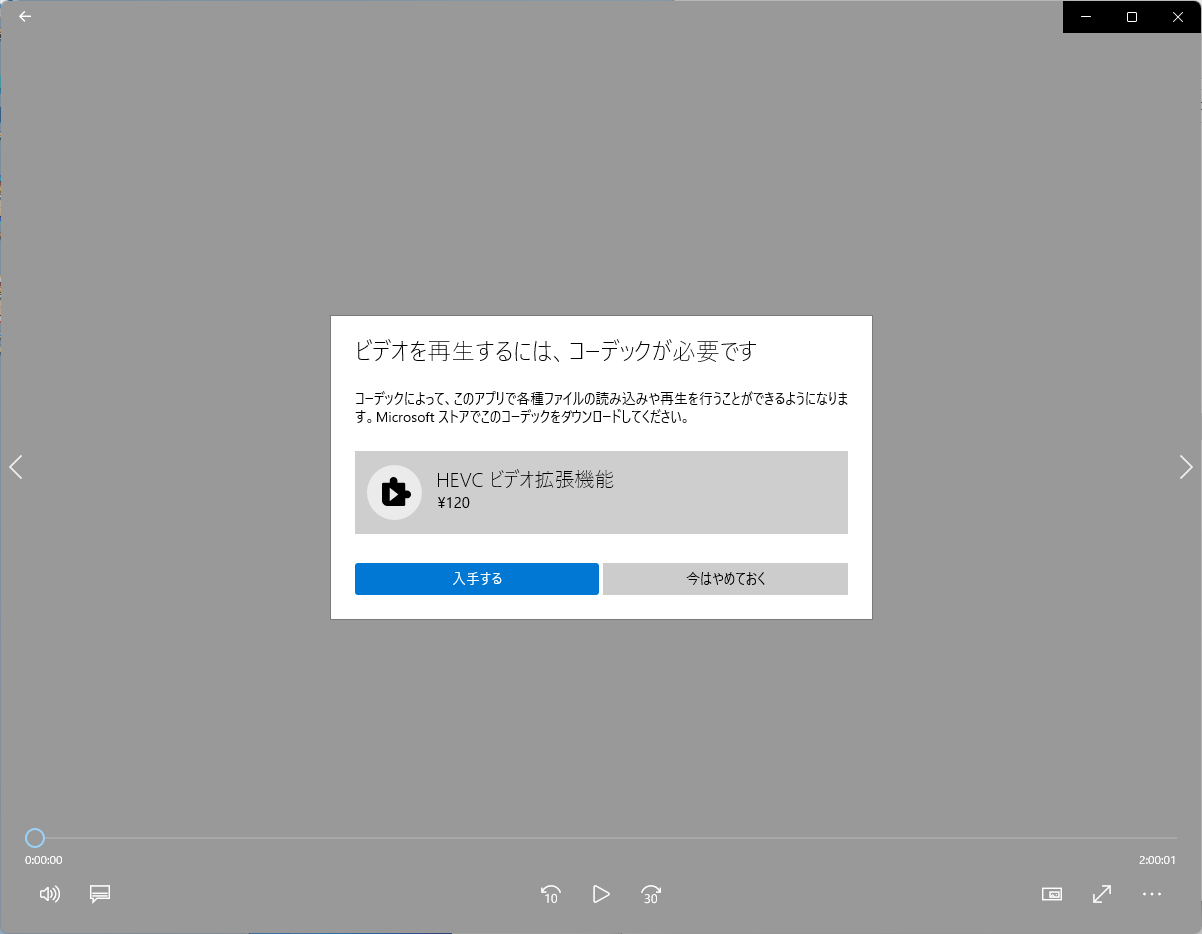Maximize the video player window
Viewport: 1202px width, 934px height.
coord(1132,16)
